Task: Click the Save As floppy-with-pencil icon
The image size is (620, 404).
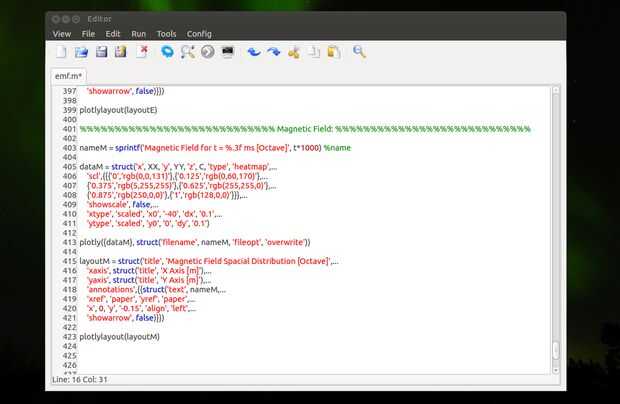Action: [x=121, y=52]
